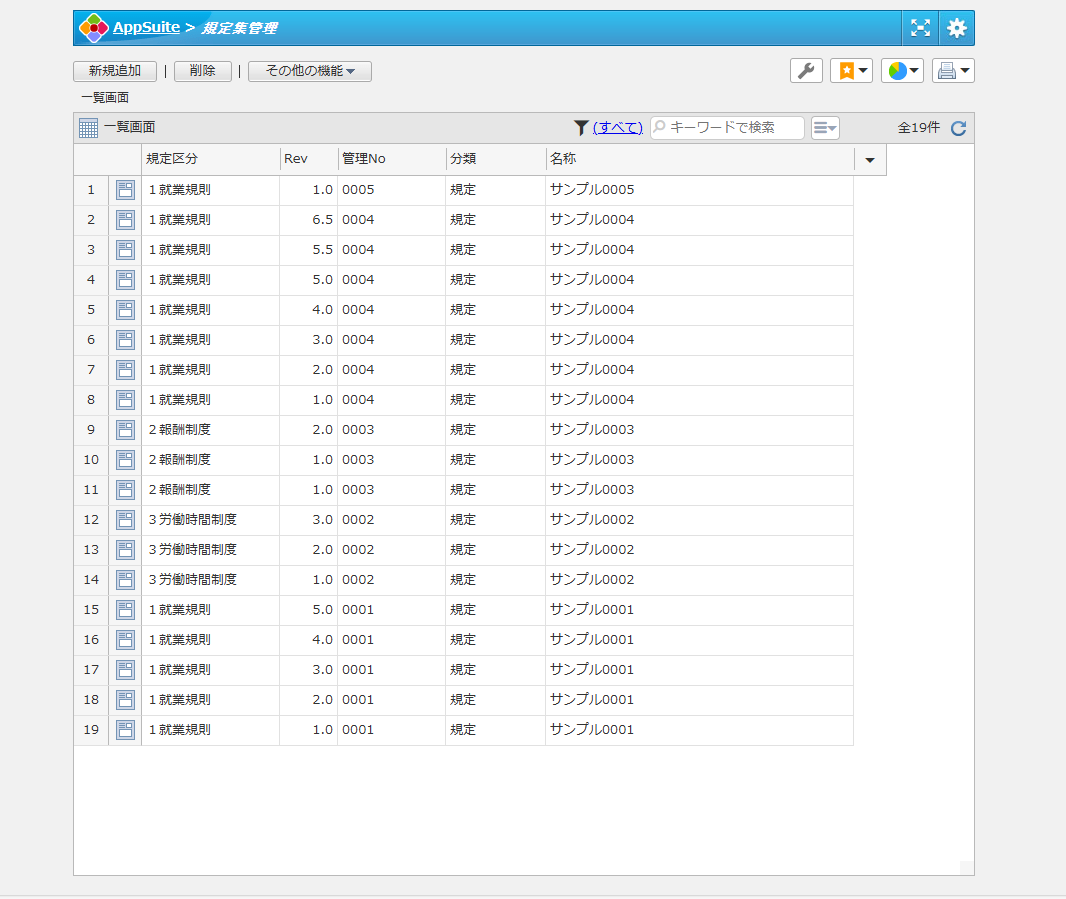Open the list display options menu button

click(x=825, y=128)
